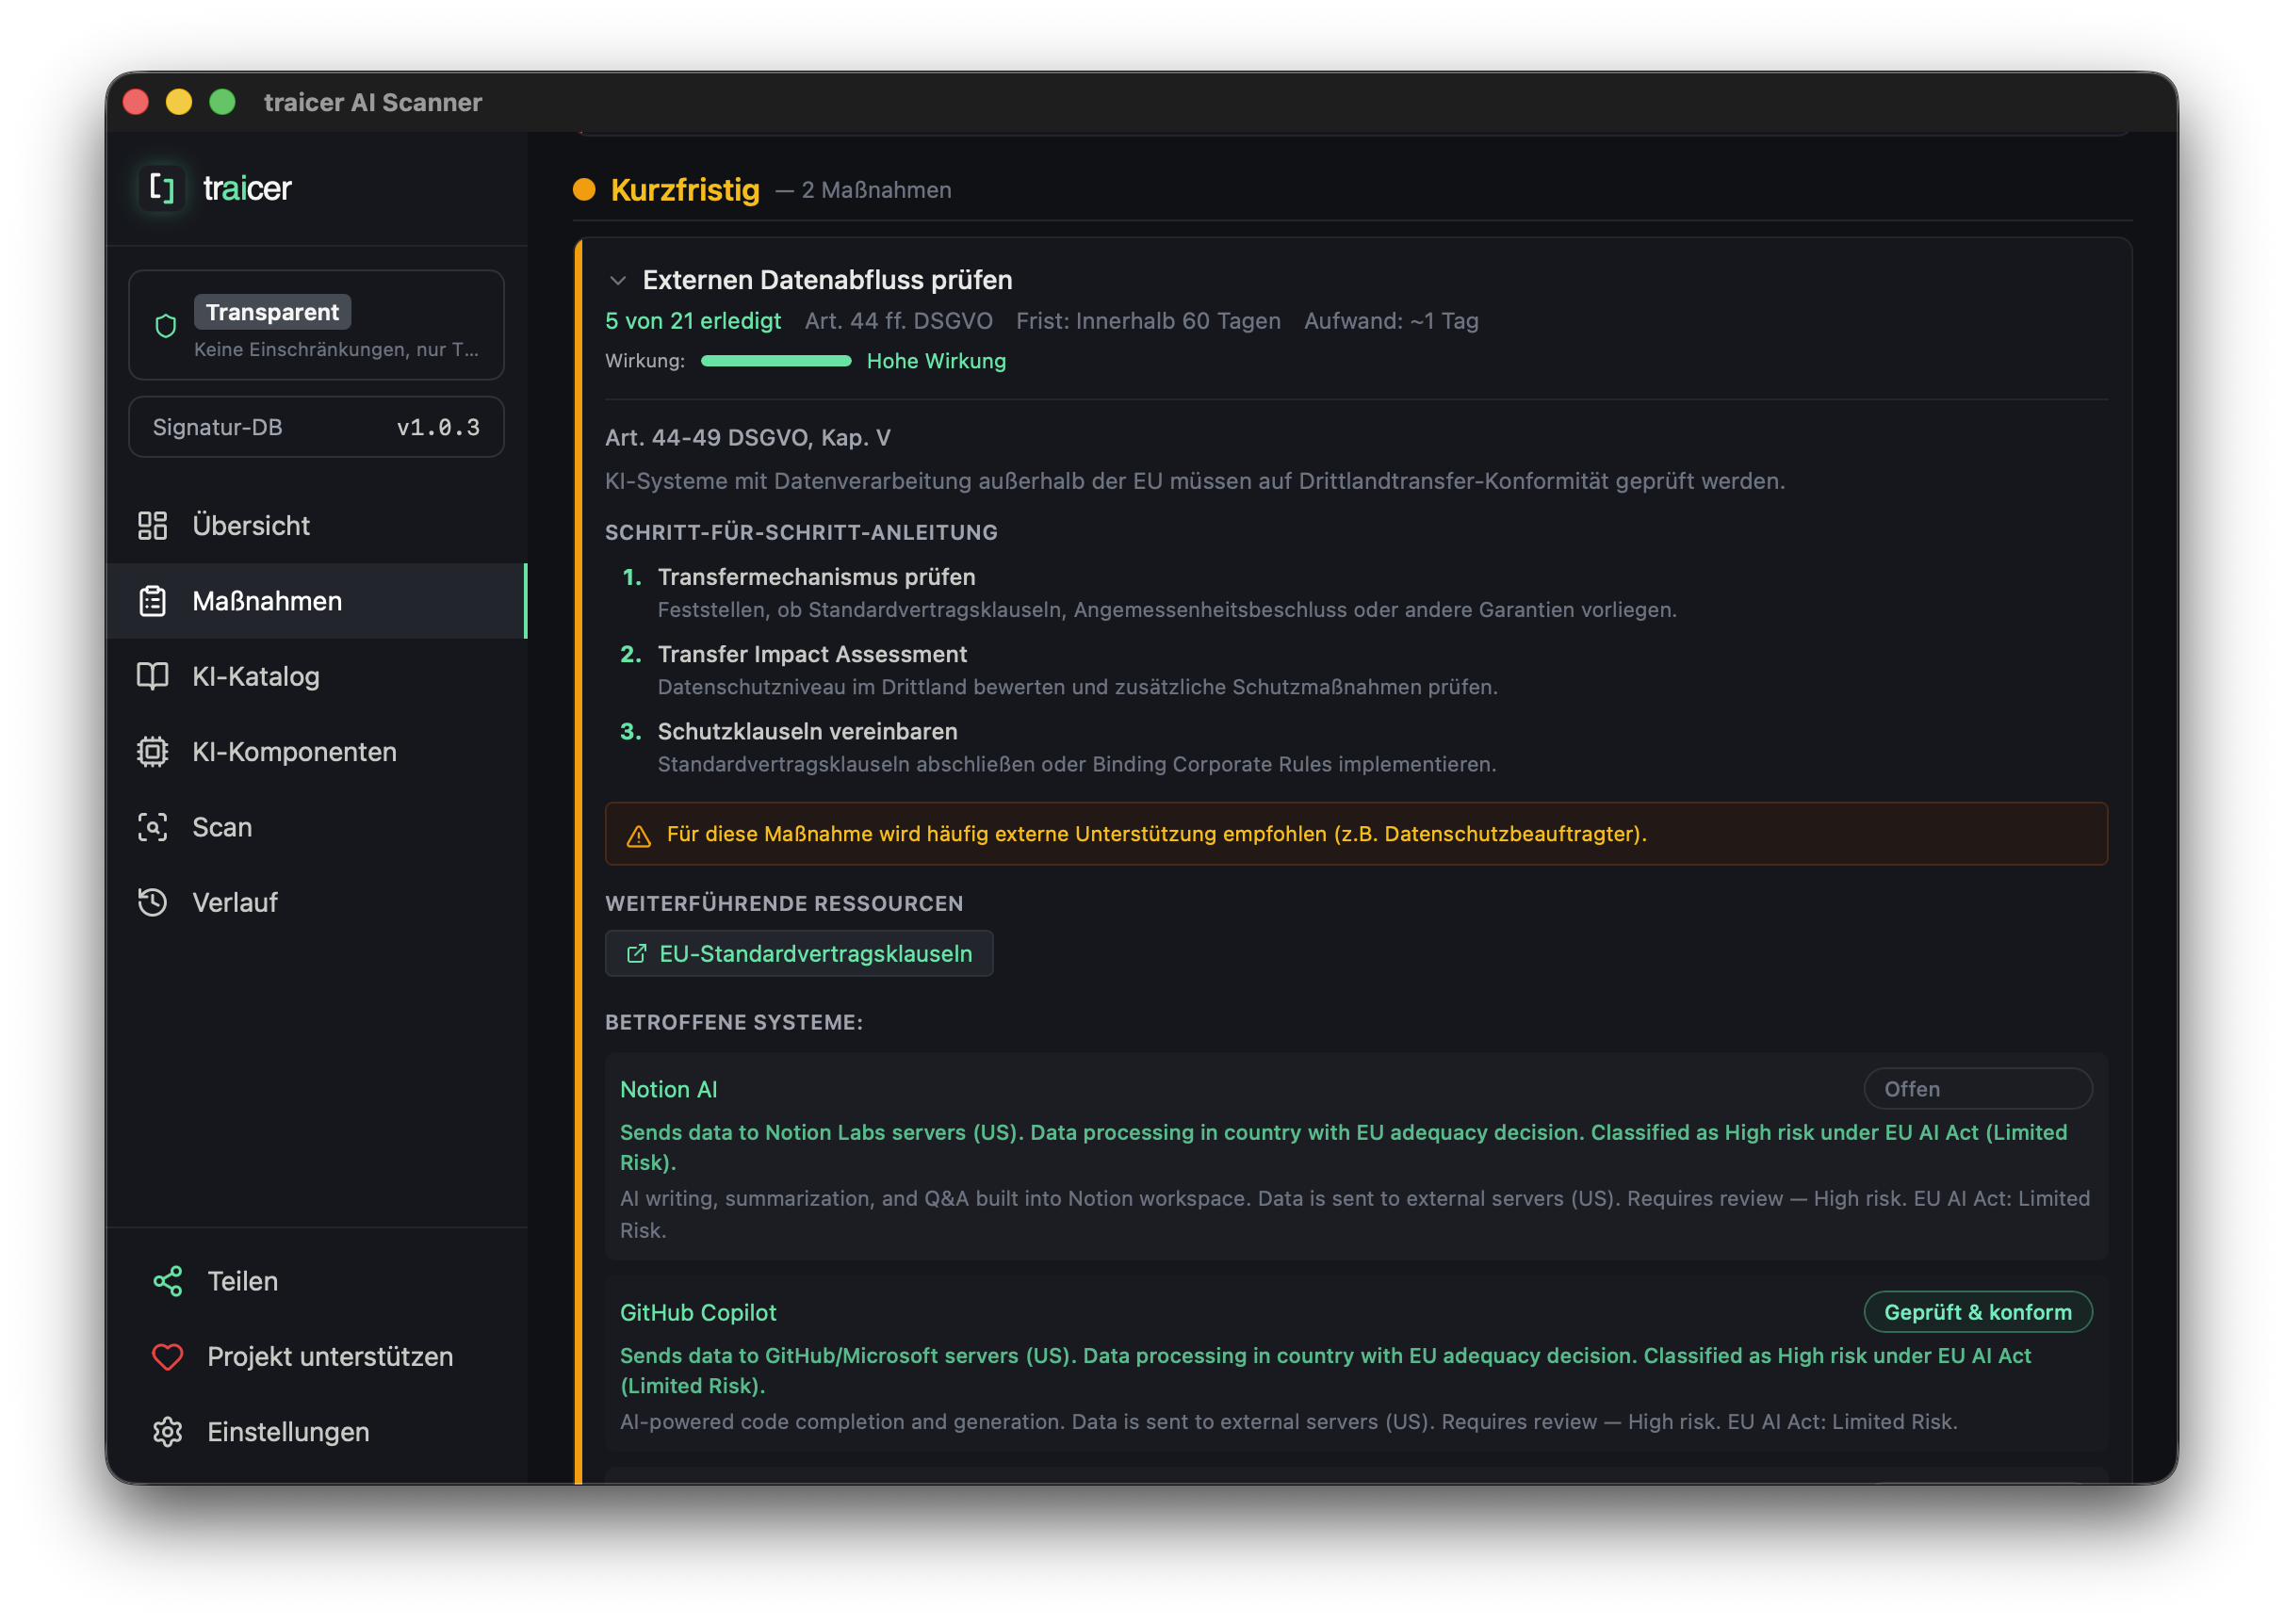This screenshot has width=2284, height=1624.
Task: Click the Signatur-DB v1.0.3 box
Action: click(316, 427)
